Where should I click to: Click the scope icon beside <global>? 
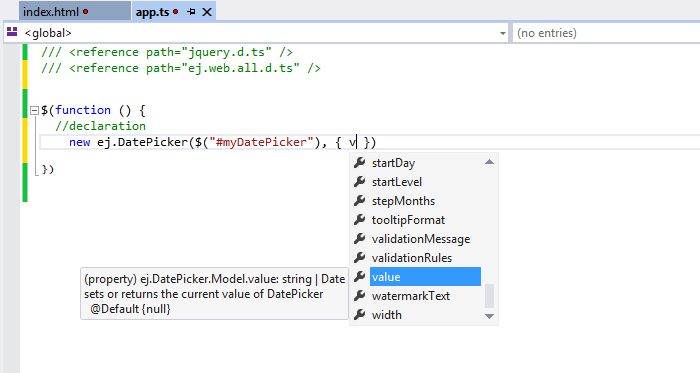tap(12, 32)
